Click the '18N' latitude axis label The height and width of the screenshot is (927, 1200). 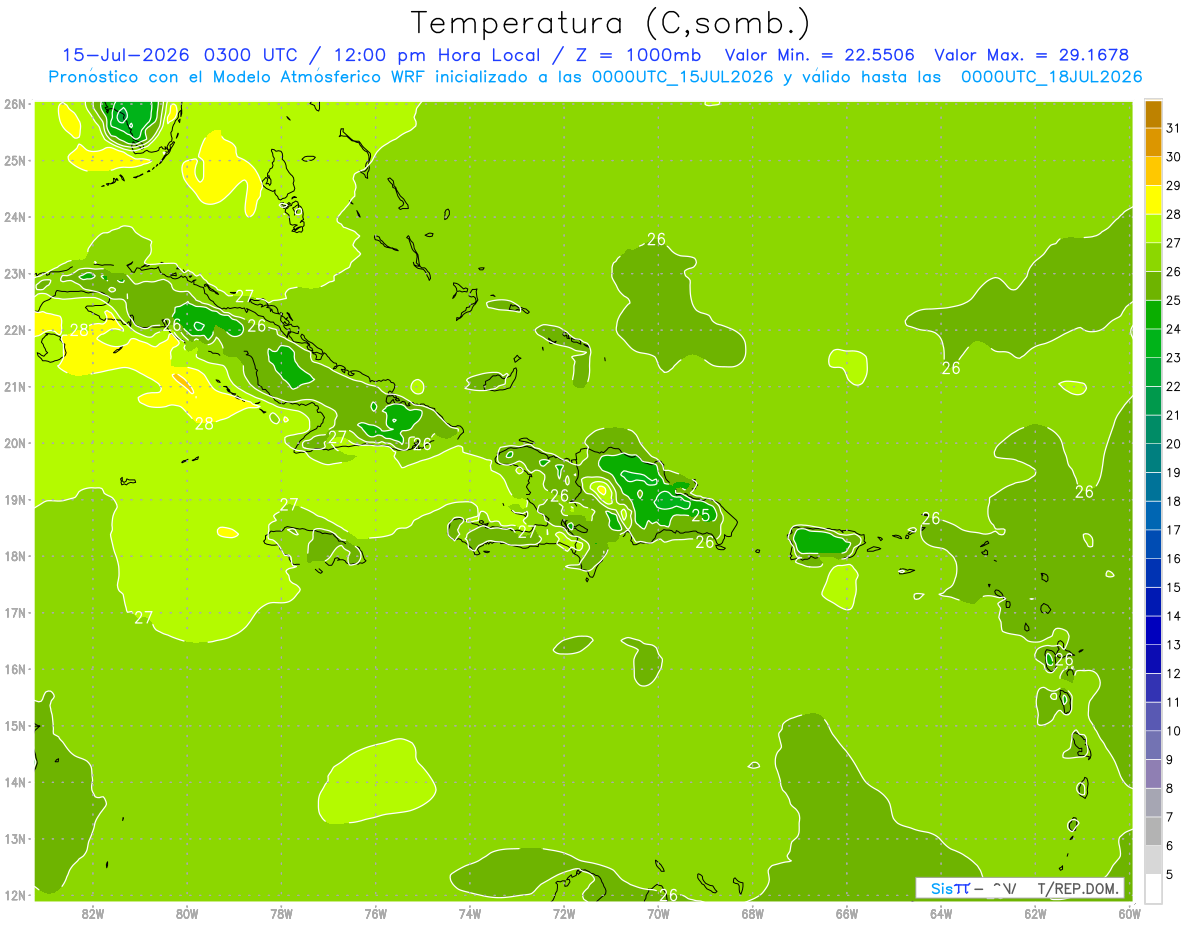click(15, 557)
